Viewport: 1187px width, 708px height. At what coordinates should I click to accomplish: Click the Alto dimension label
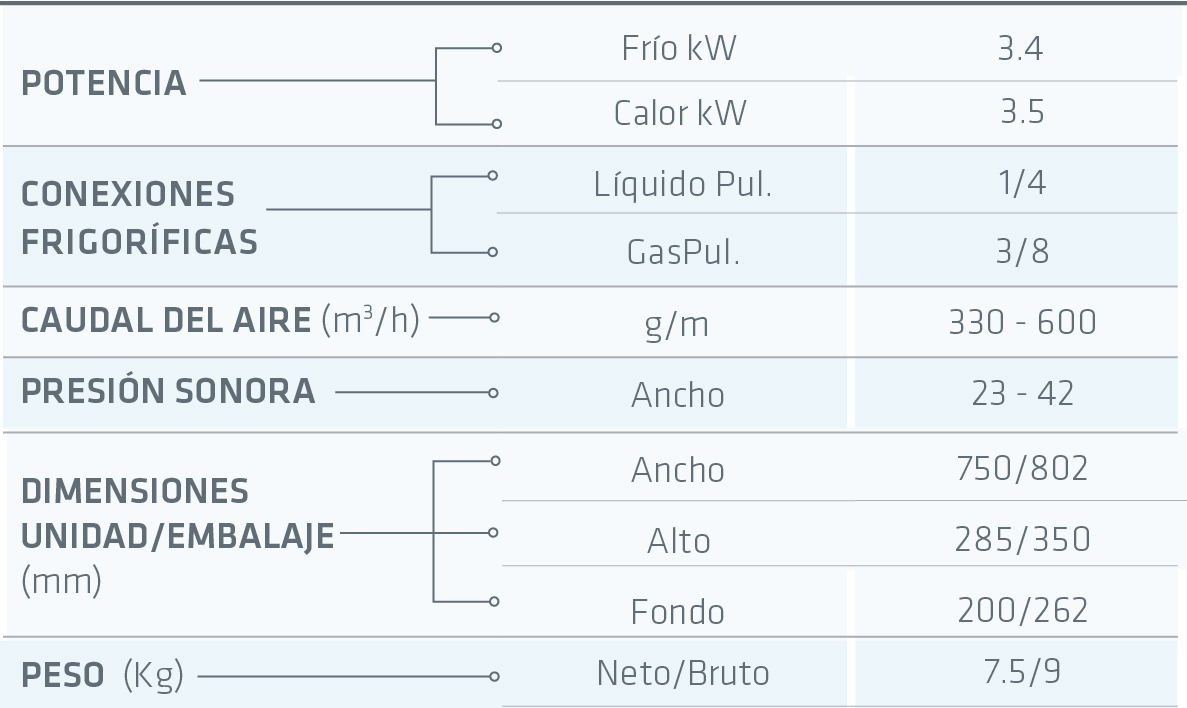coord(679,541)
